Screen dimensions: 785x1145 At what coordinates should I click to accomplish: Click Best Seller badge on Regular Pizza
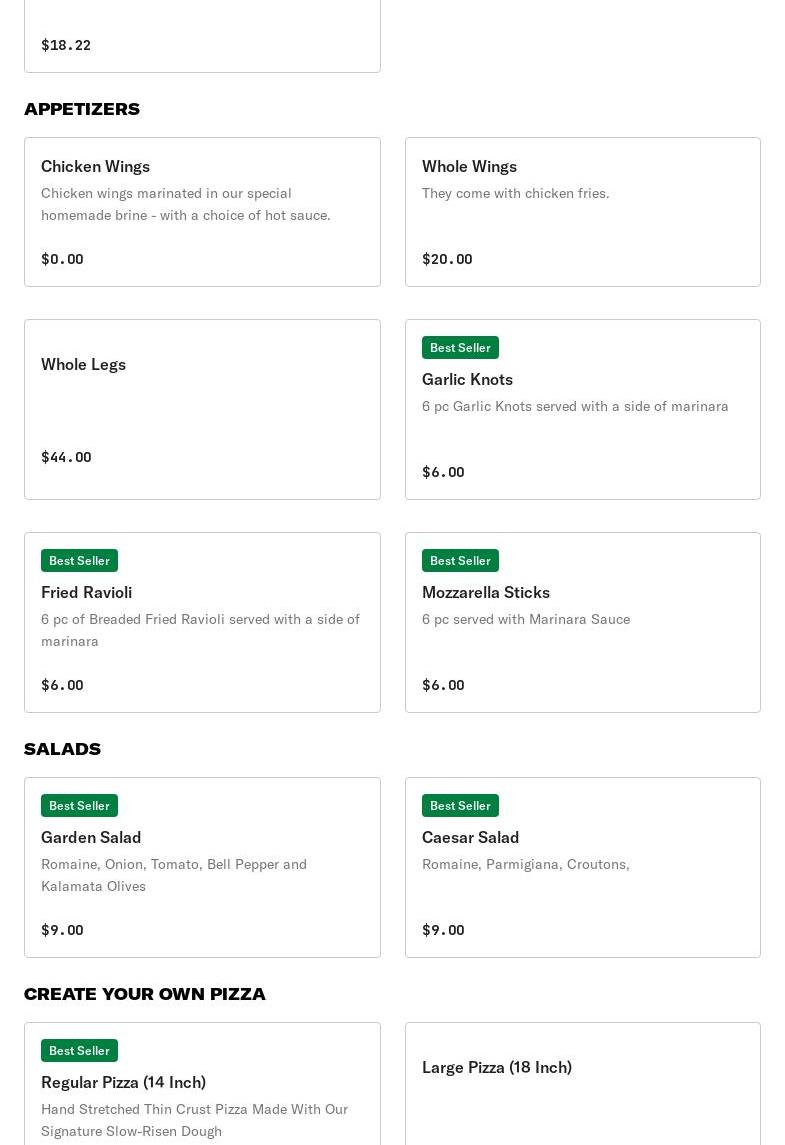[x=79, y=1051]
